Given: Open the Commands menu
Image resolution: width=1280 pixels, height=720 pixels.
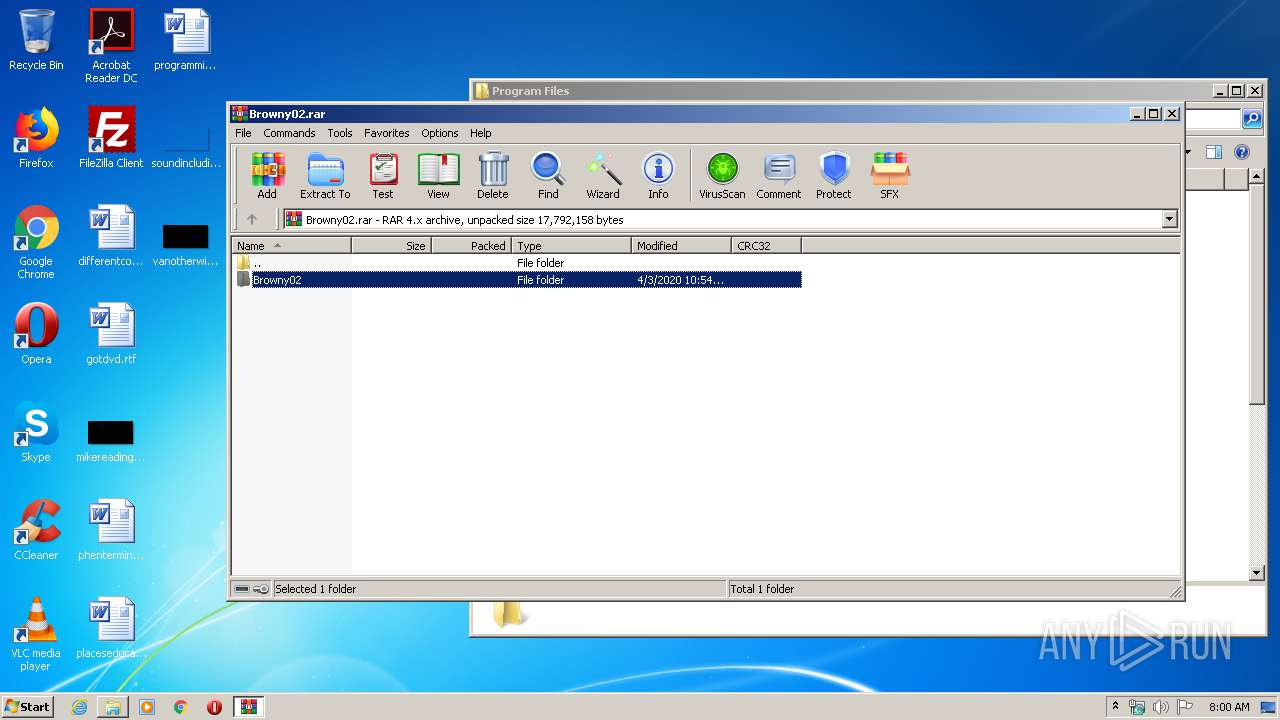Looking at the screenshot, I should click(x=289, y=133).
